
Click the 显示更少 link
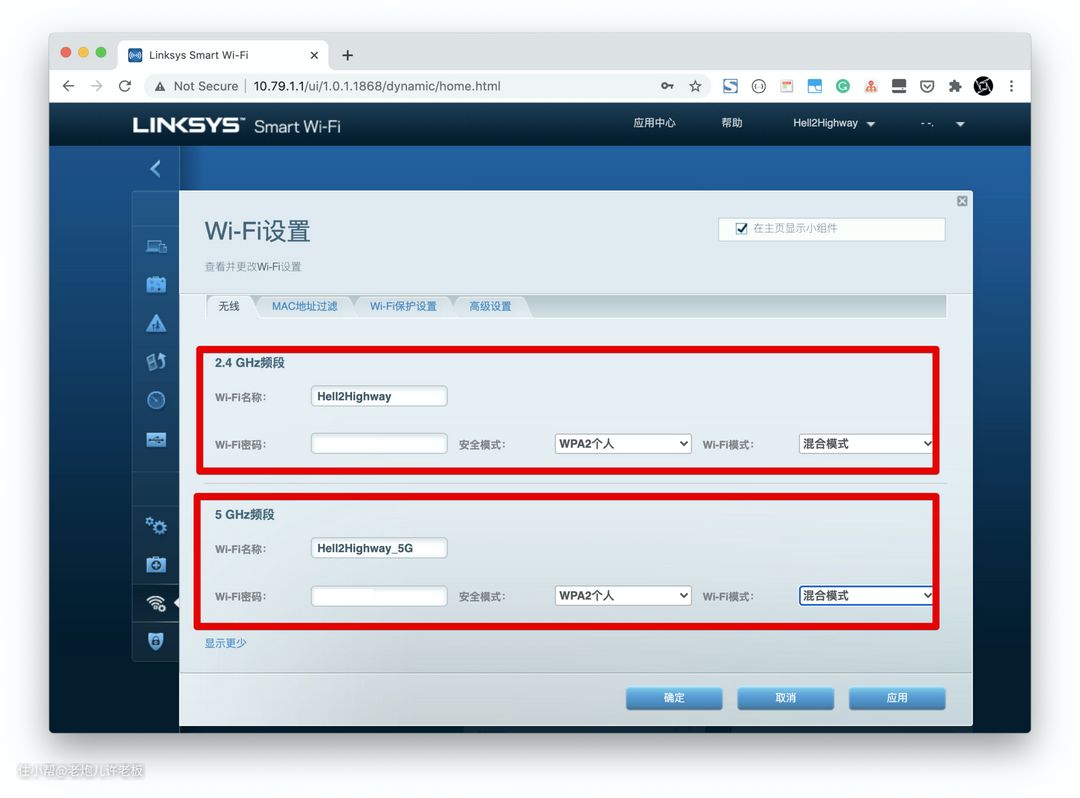(225, 643)
